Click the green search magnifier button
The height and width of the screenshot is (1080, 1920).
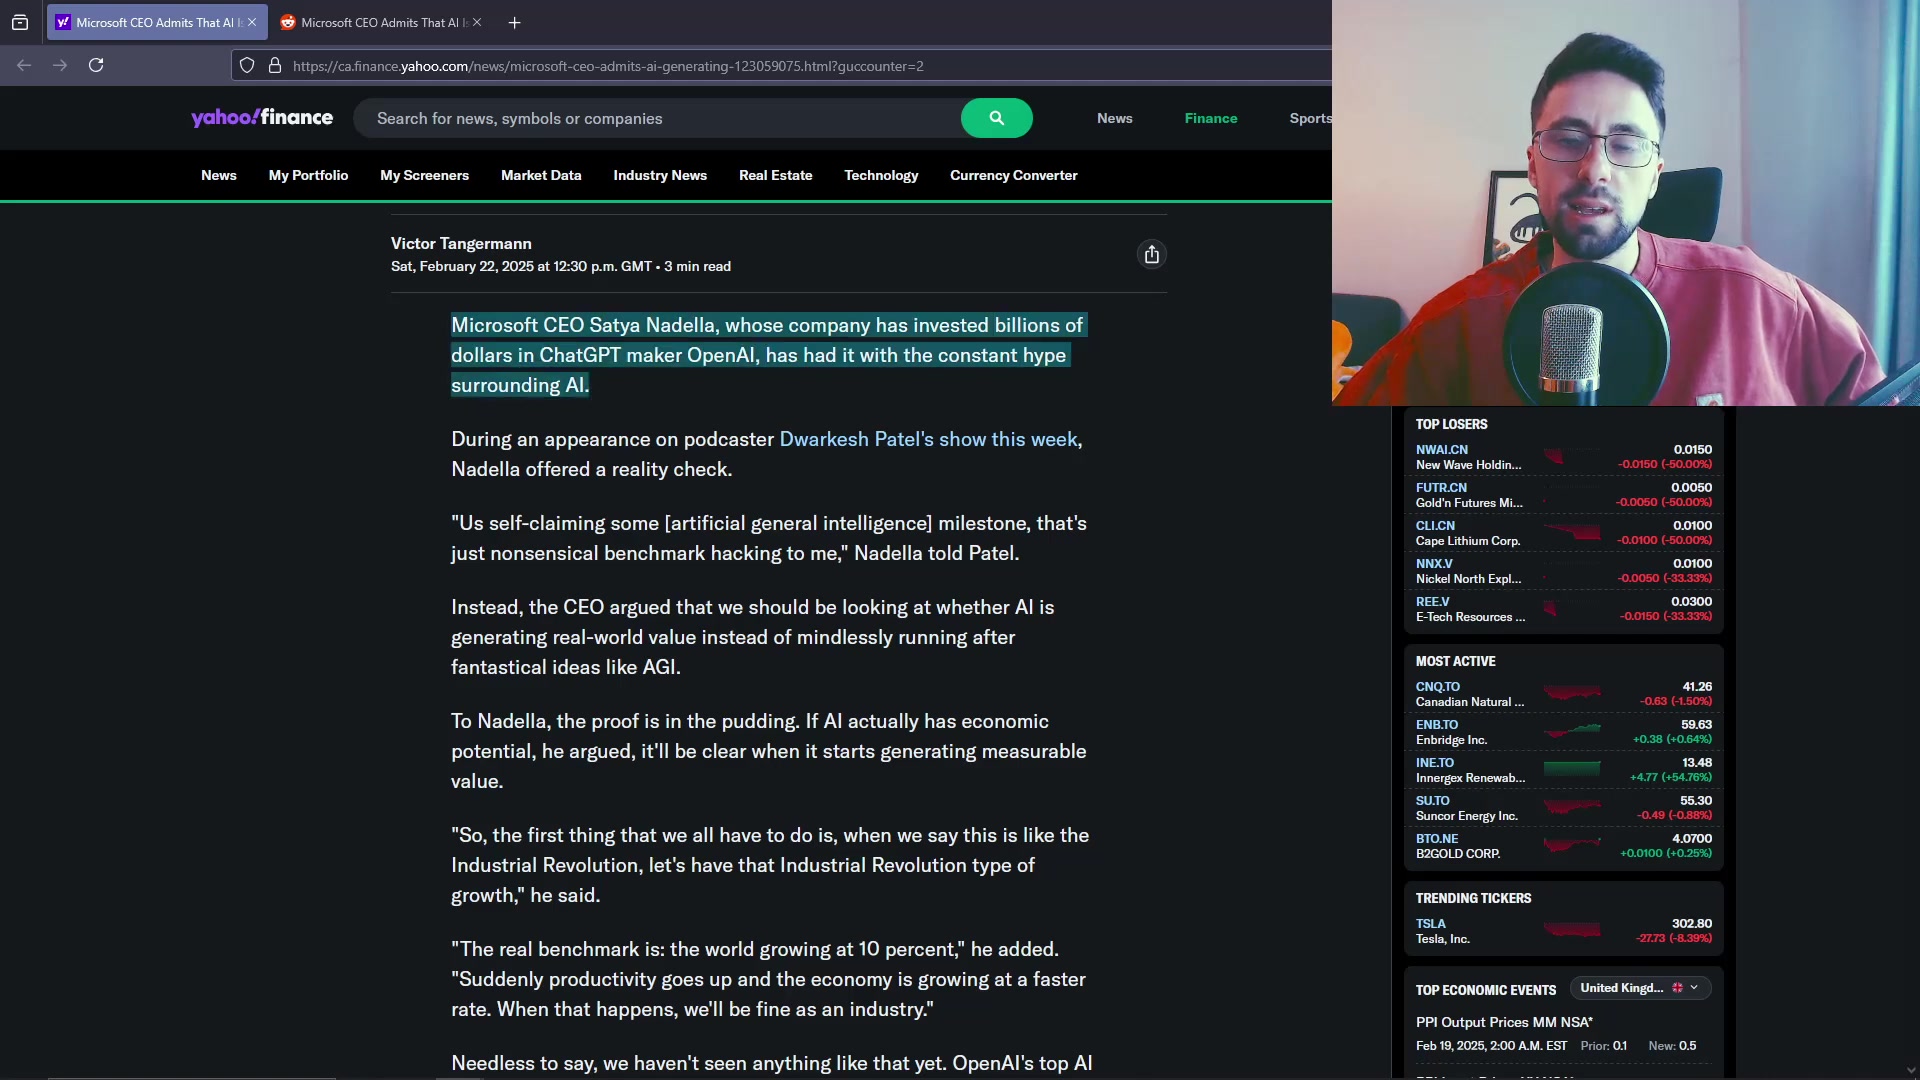pos(996,118)
